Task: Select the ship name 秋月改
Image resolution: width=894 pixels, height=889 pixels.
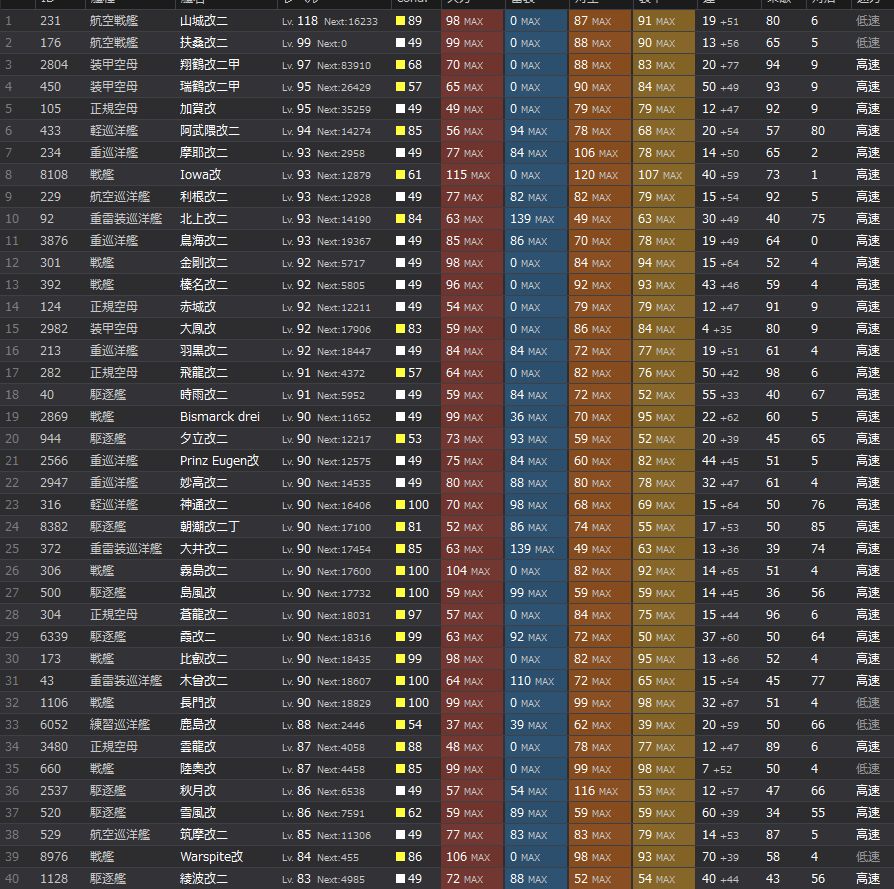Action: [198, 791]
